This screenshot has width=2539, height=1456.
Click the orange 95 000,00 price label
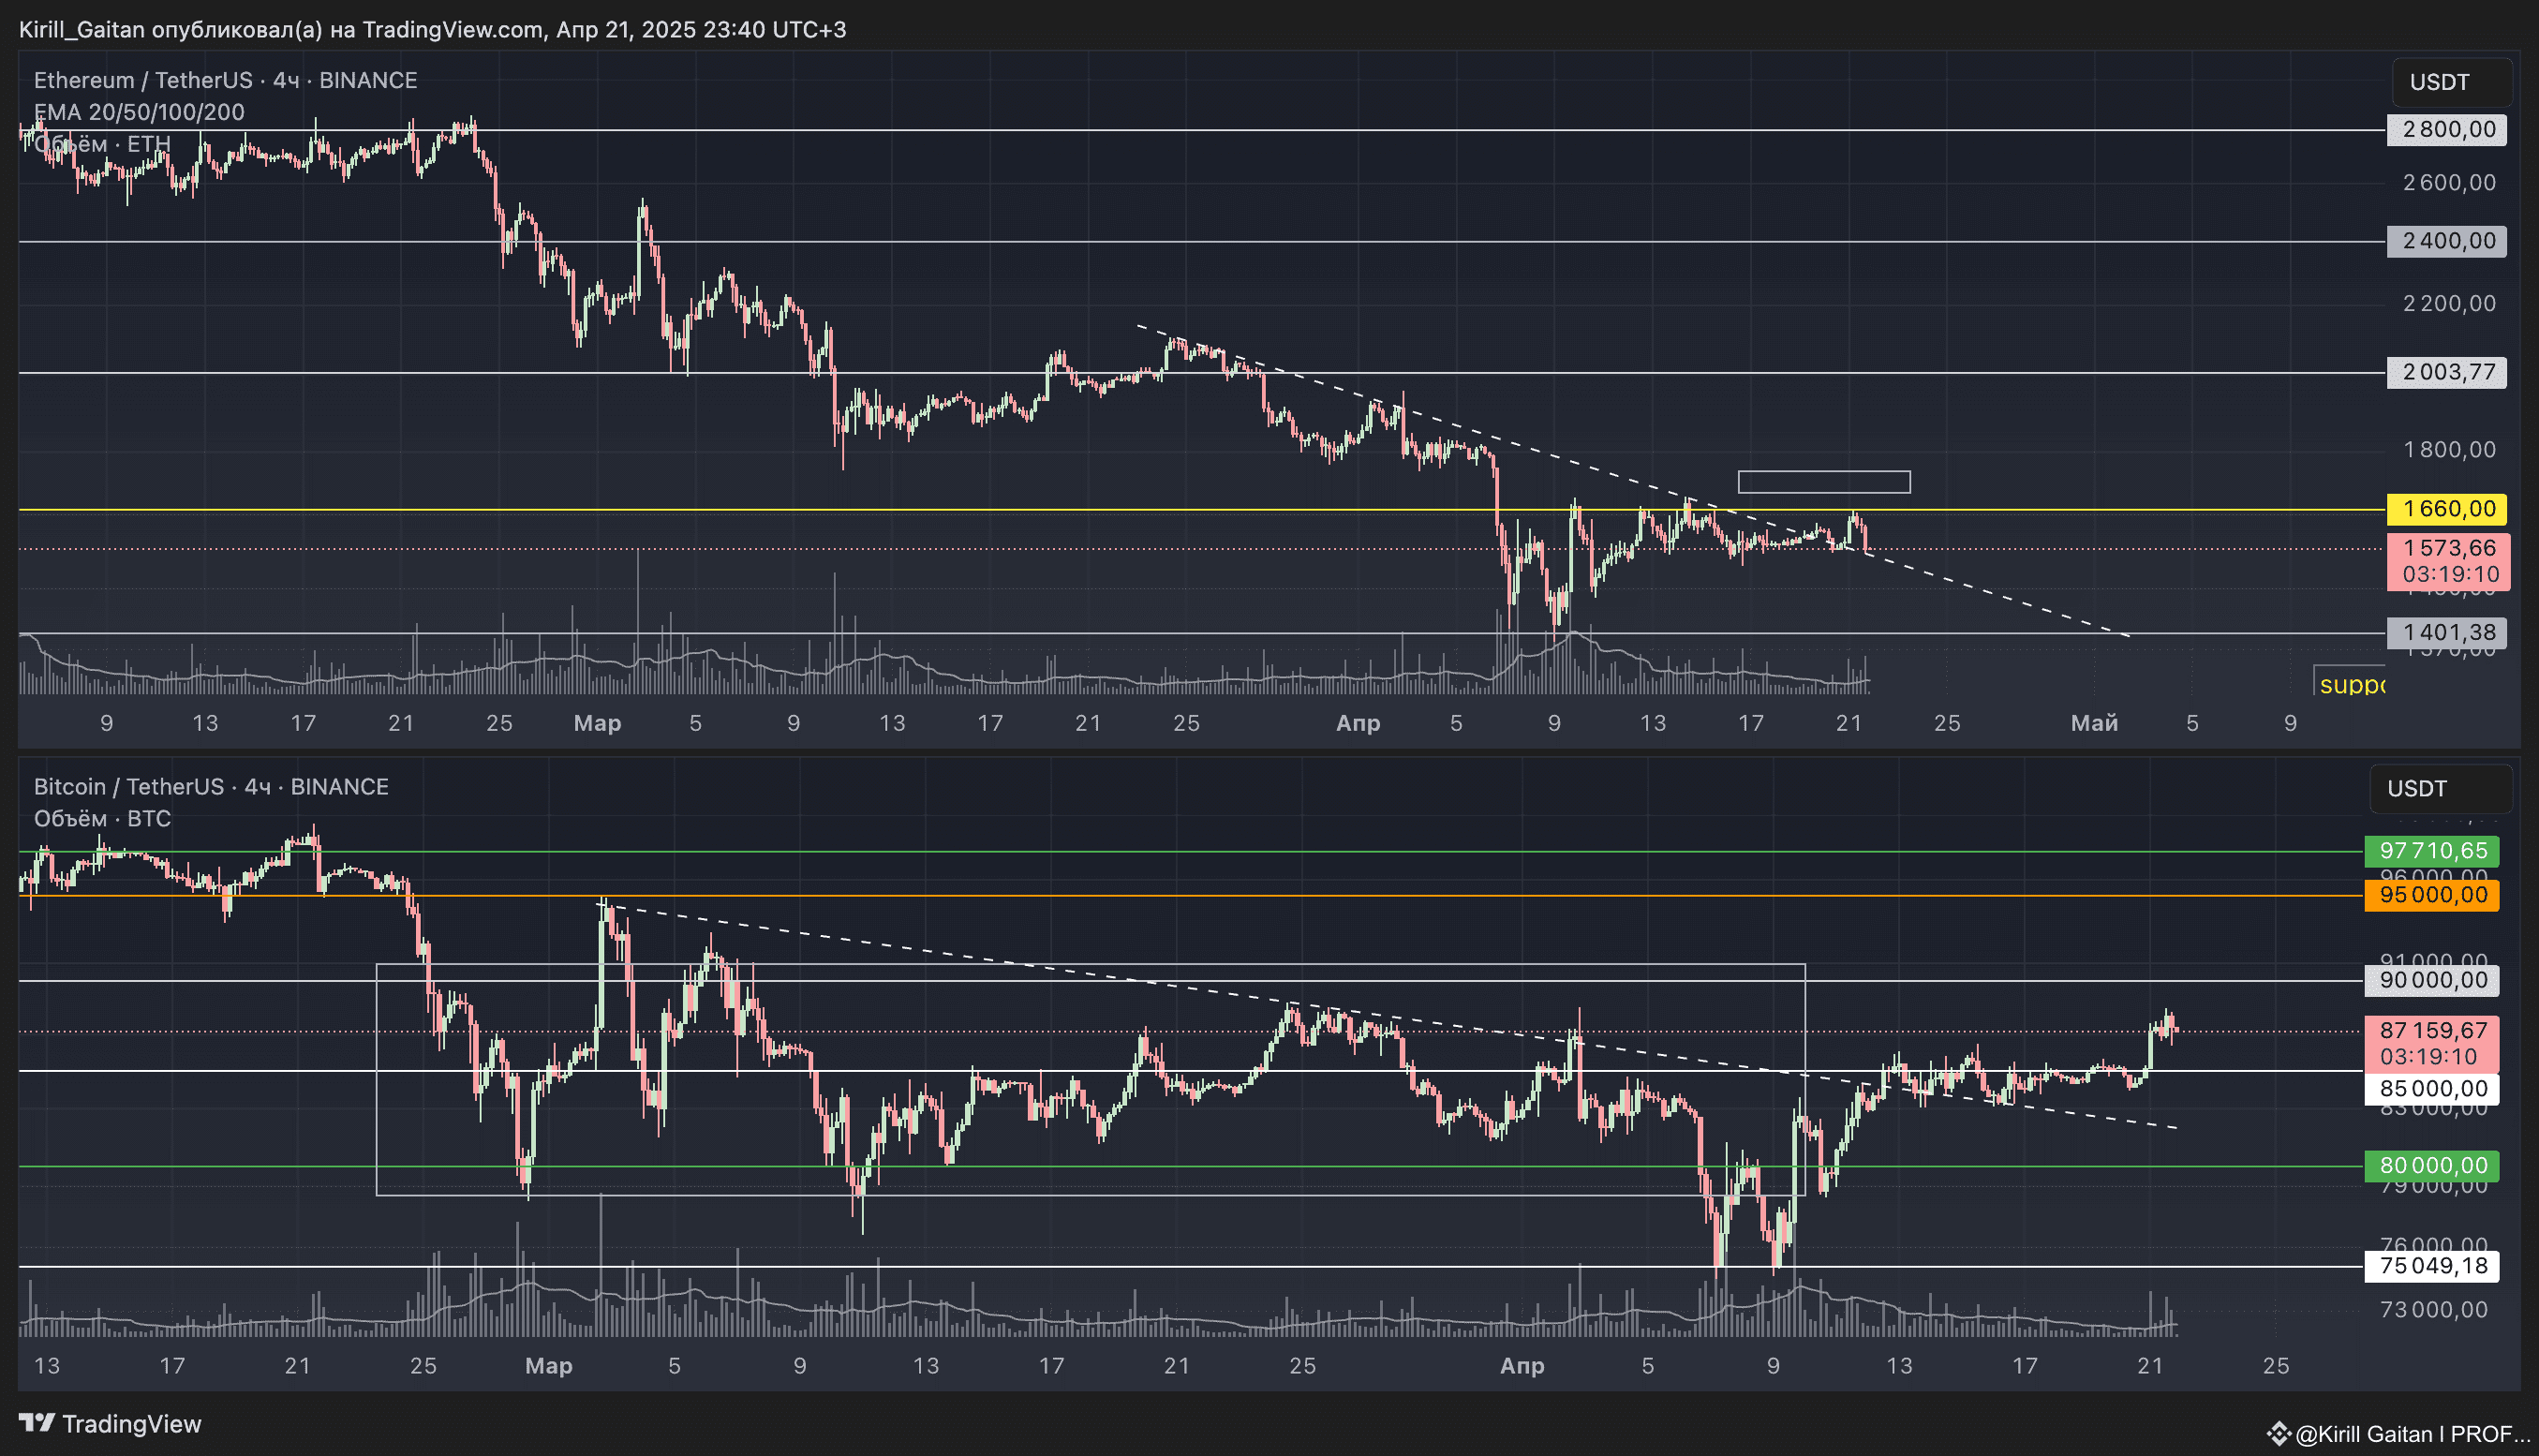click(x=2430, y=895)
